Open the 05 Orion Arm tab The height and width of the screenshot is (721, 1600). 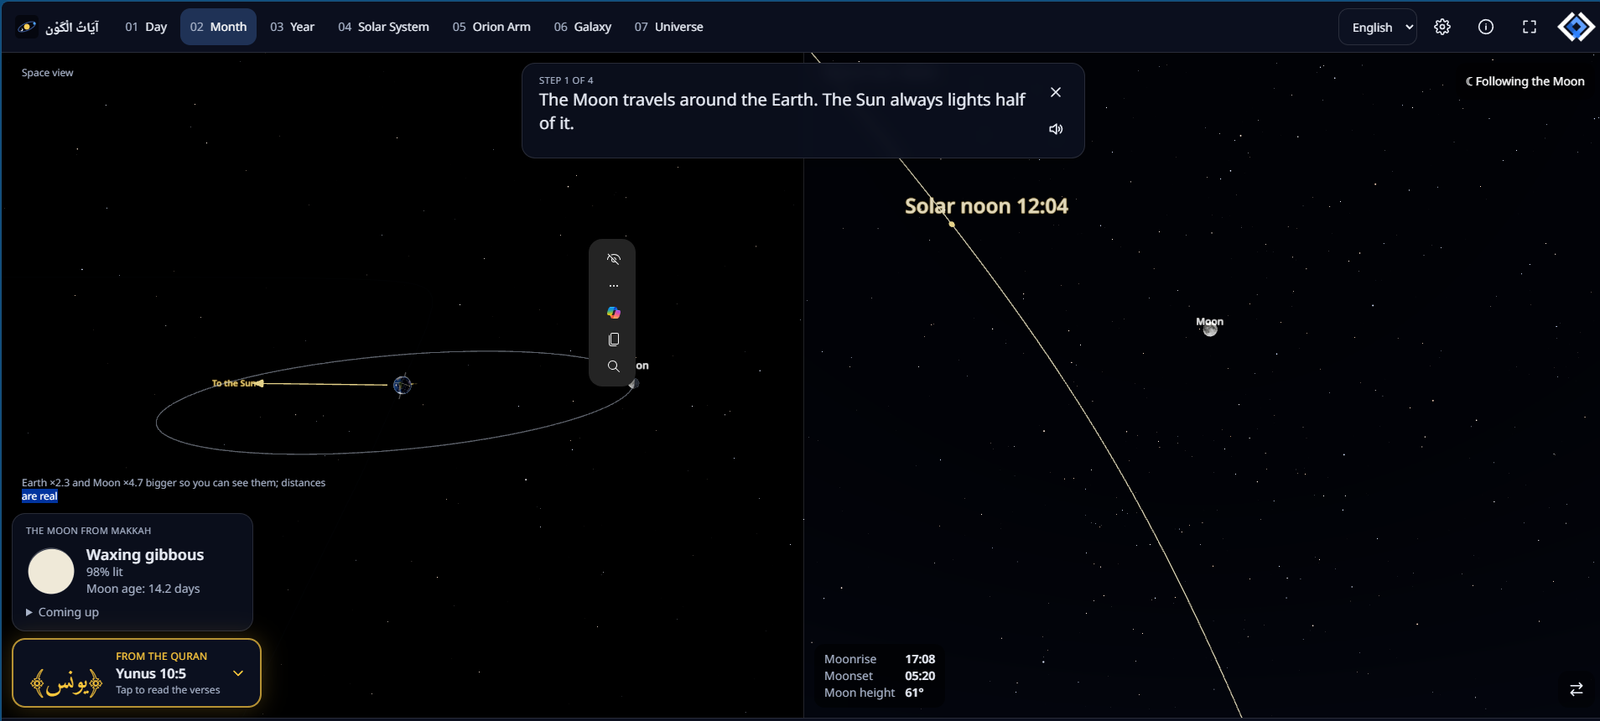(491, 27)
